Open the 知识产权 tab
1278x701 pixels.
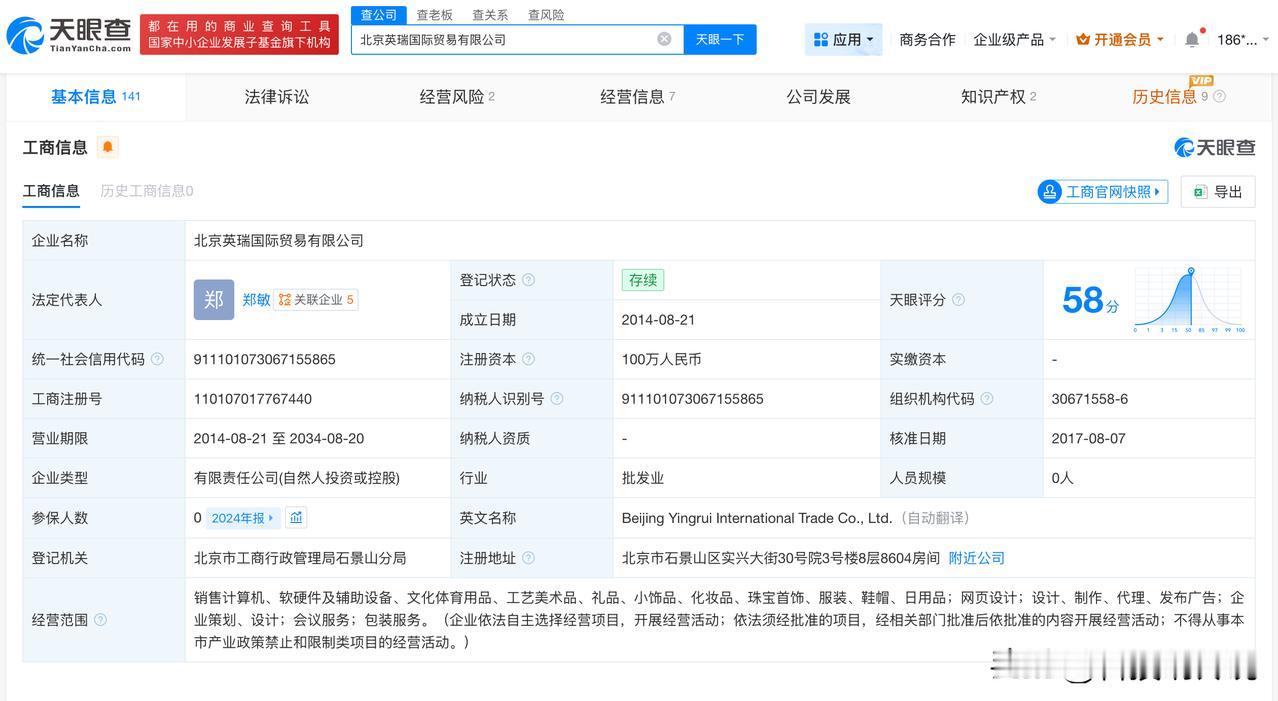point(999,97)
